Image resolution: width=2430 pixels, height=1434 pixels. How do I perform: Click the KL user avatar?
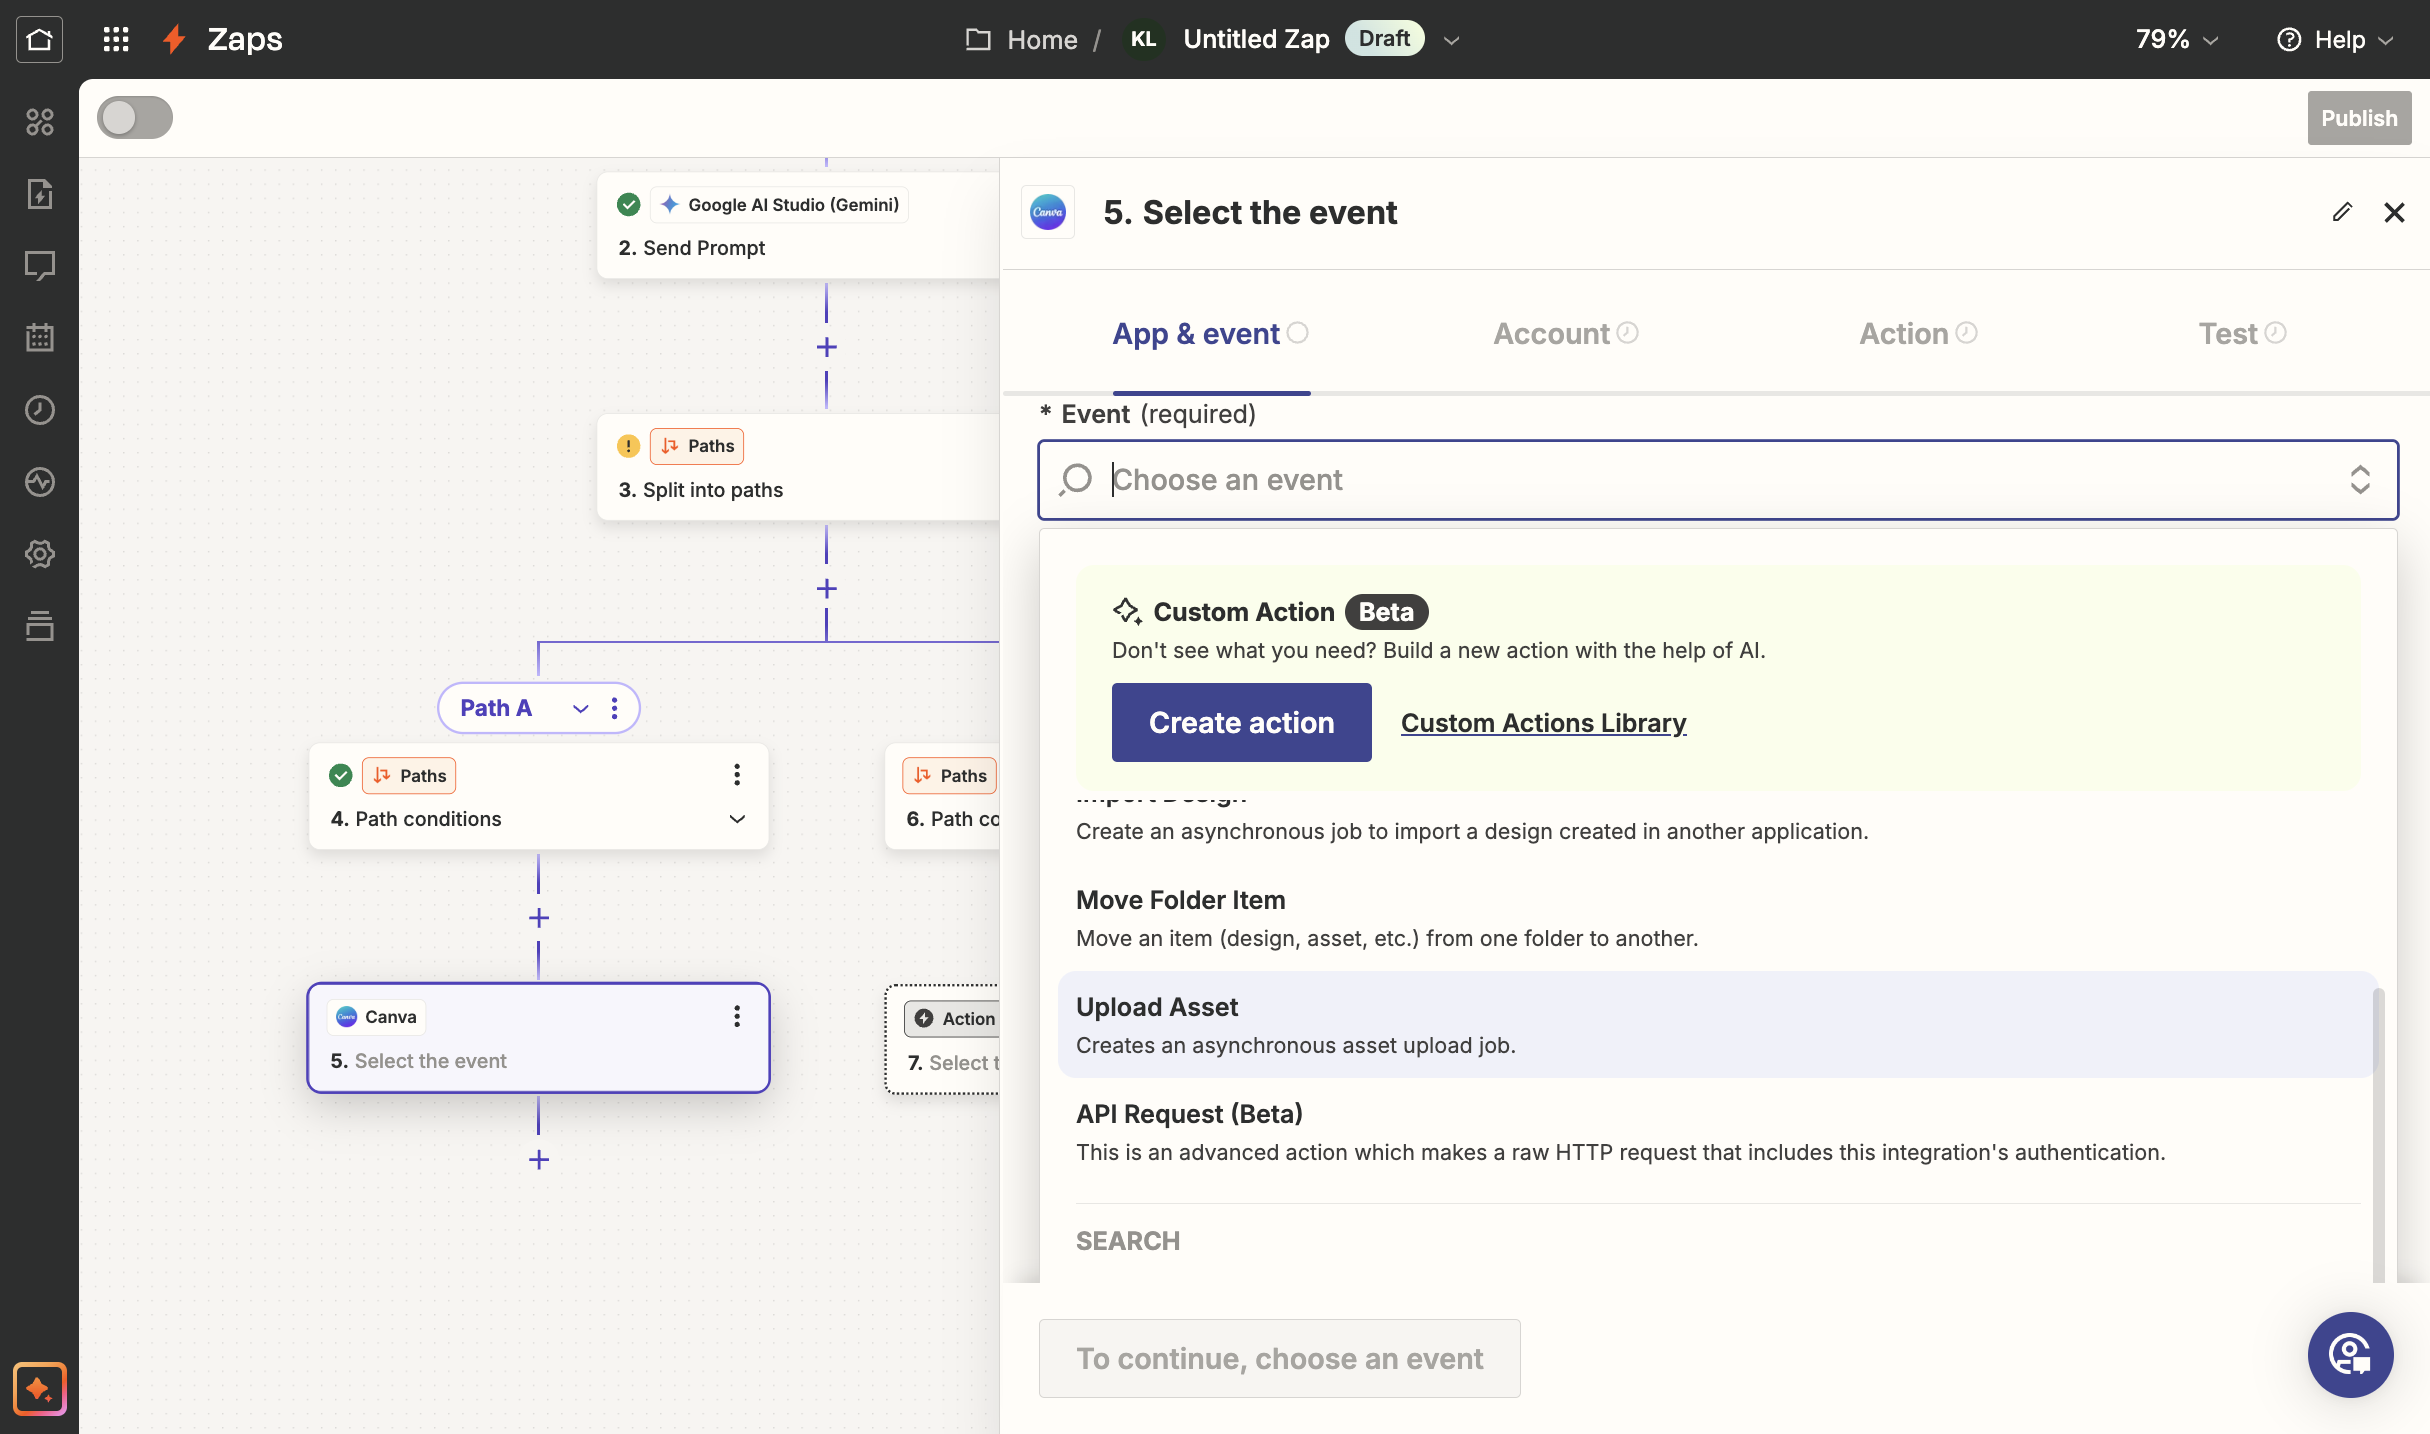1143,39
